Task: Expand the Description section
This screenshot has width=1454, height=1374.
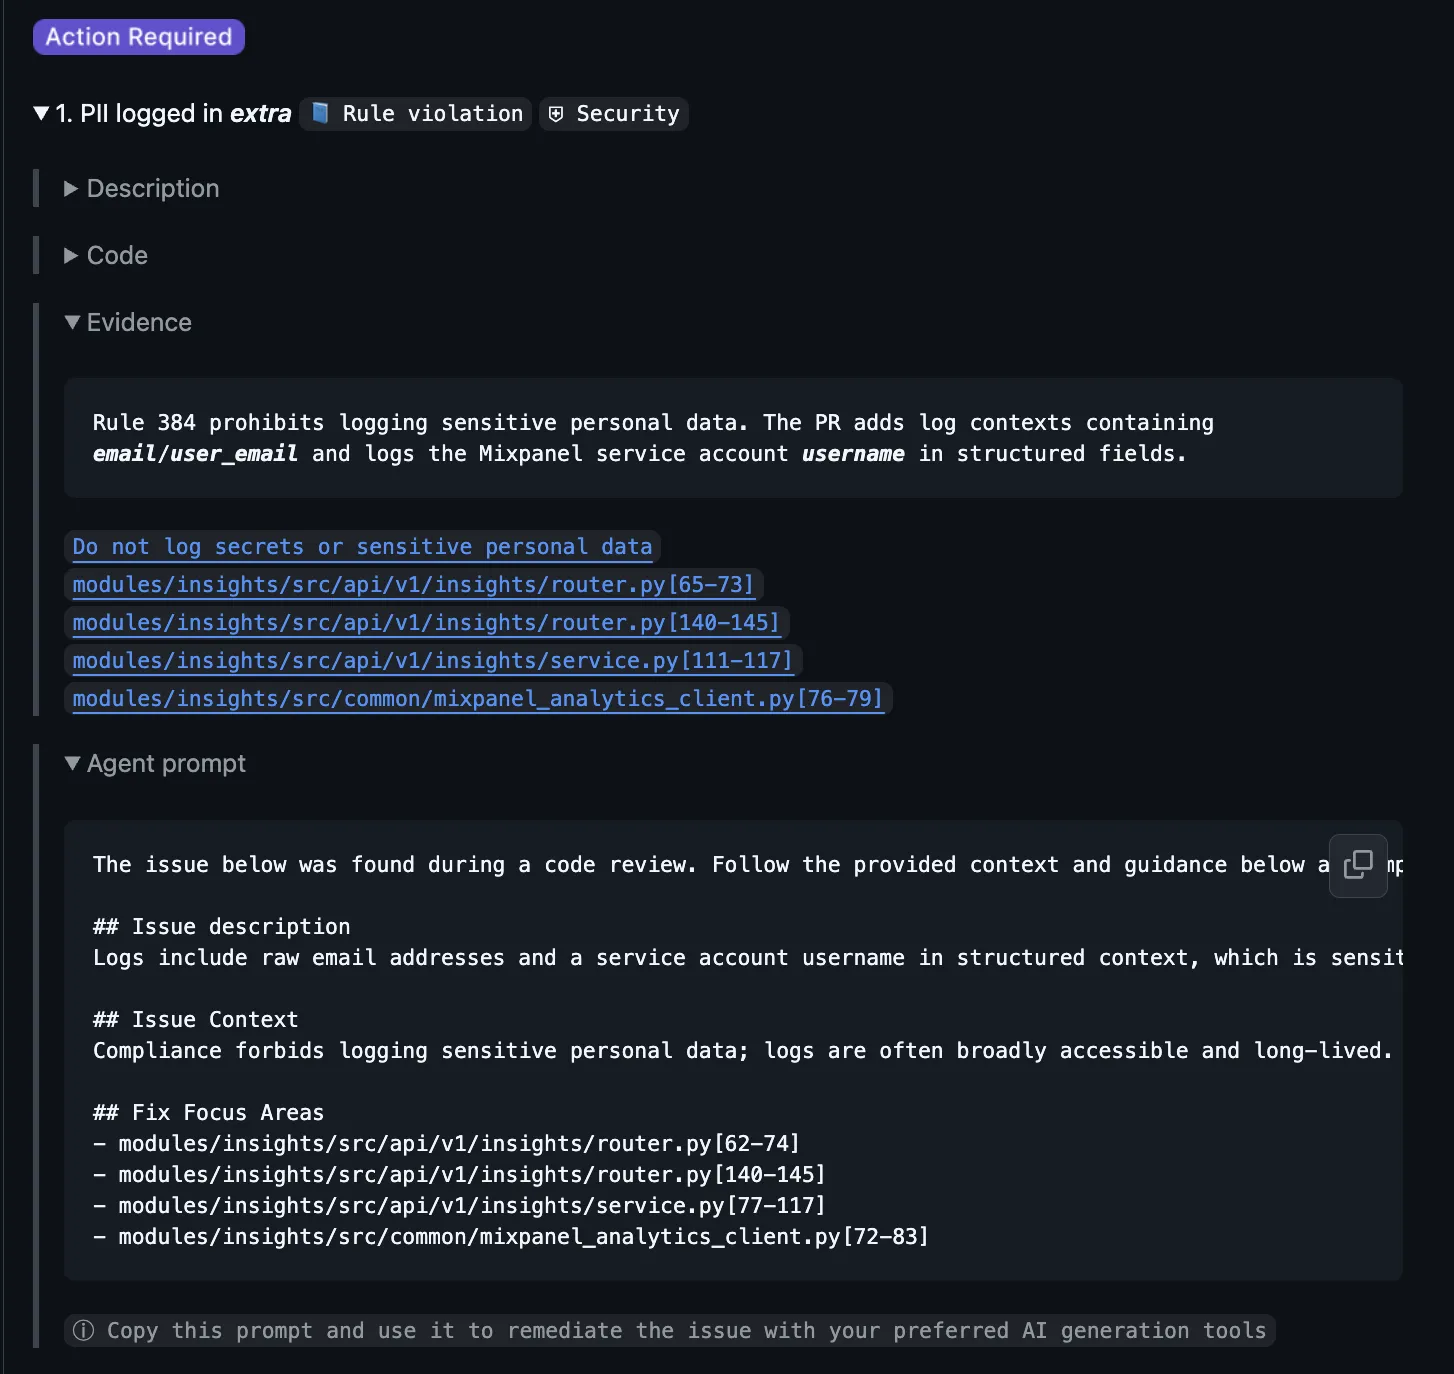Action: (71, 189)
